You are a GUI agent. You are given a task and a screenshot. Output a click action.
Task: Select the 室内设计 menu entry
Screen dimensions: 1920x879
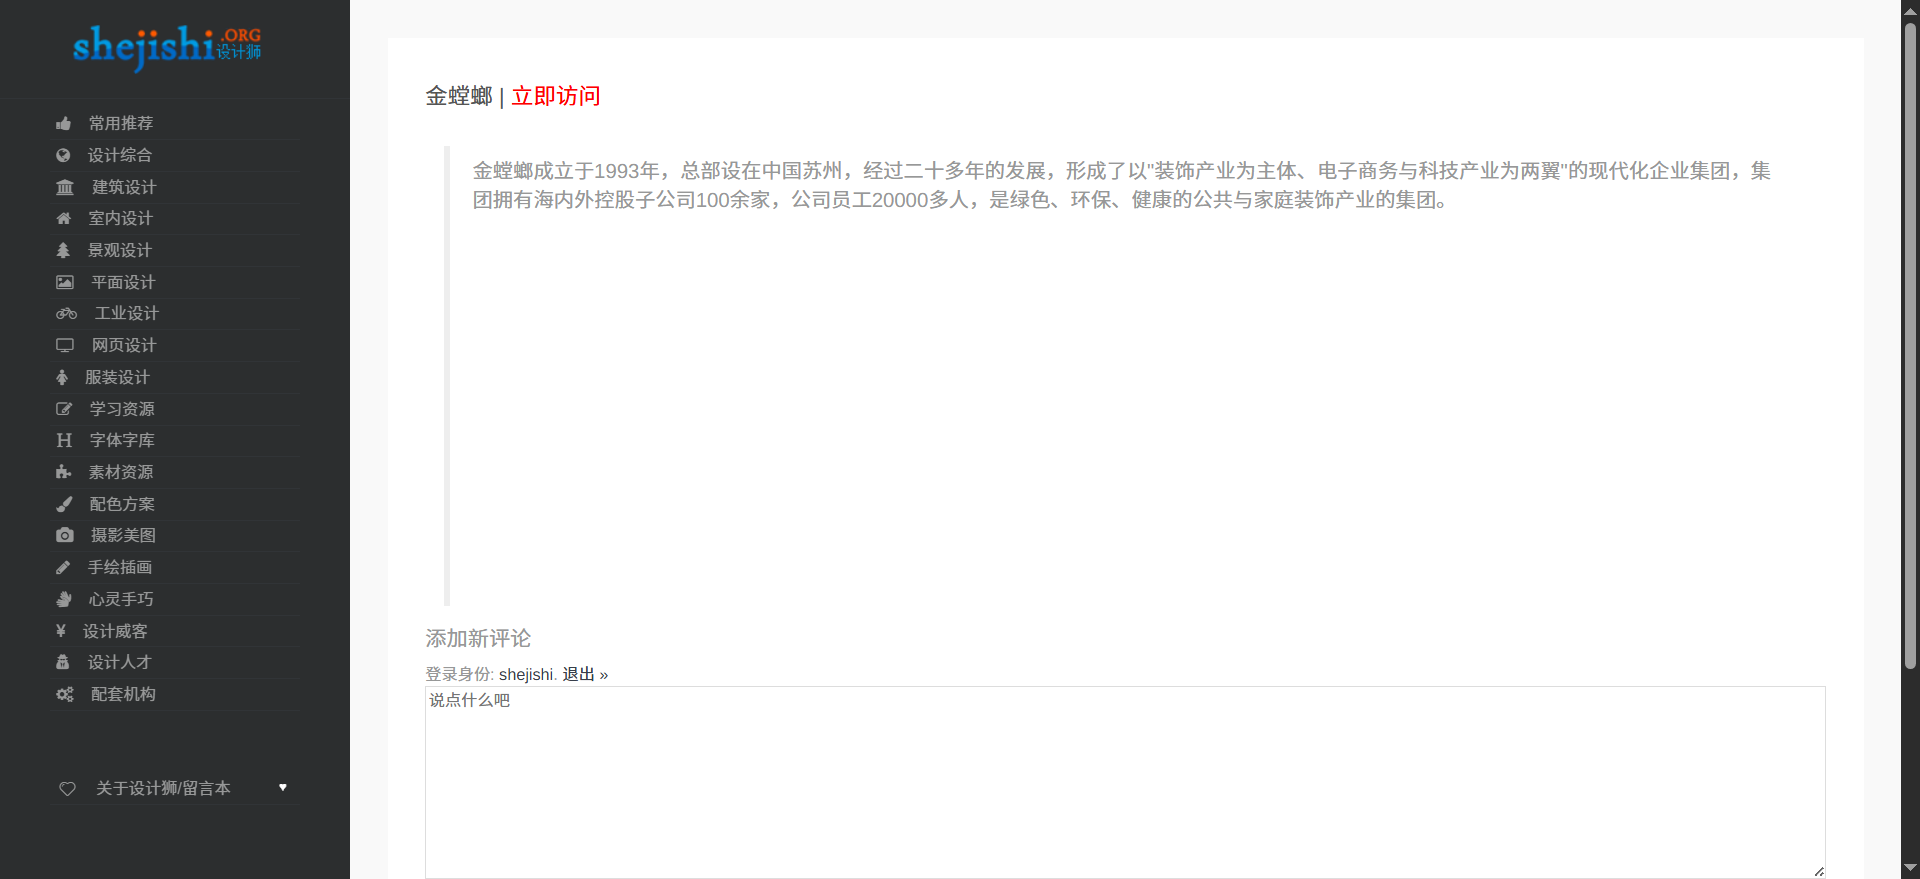121,218
